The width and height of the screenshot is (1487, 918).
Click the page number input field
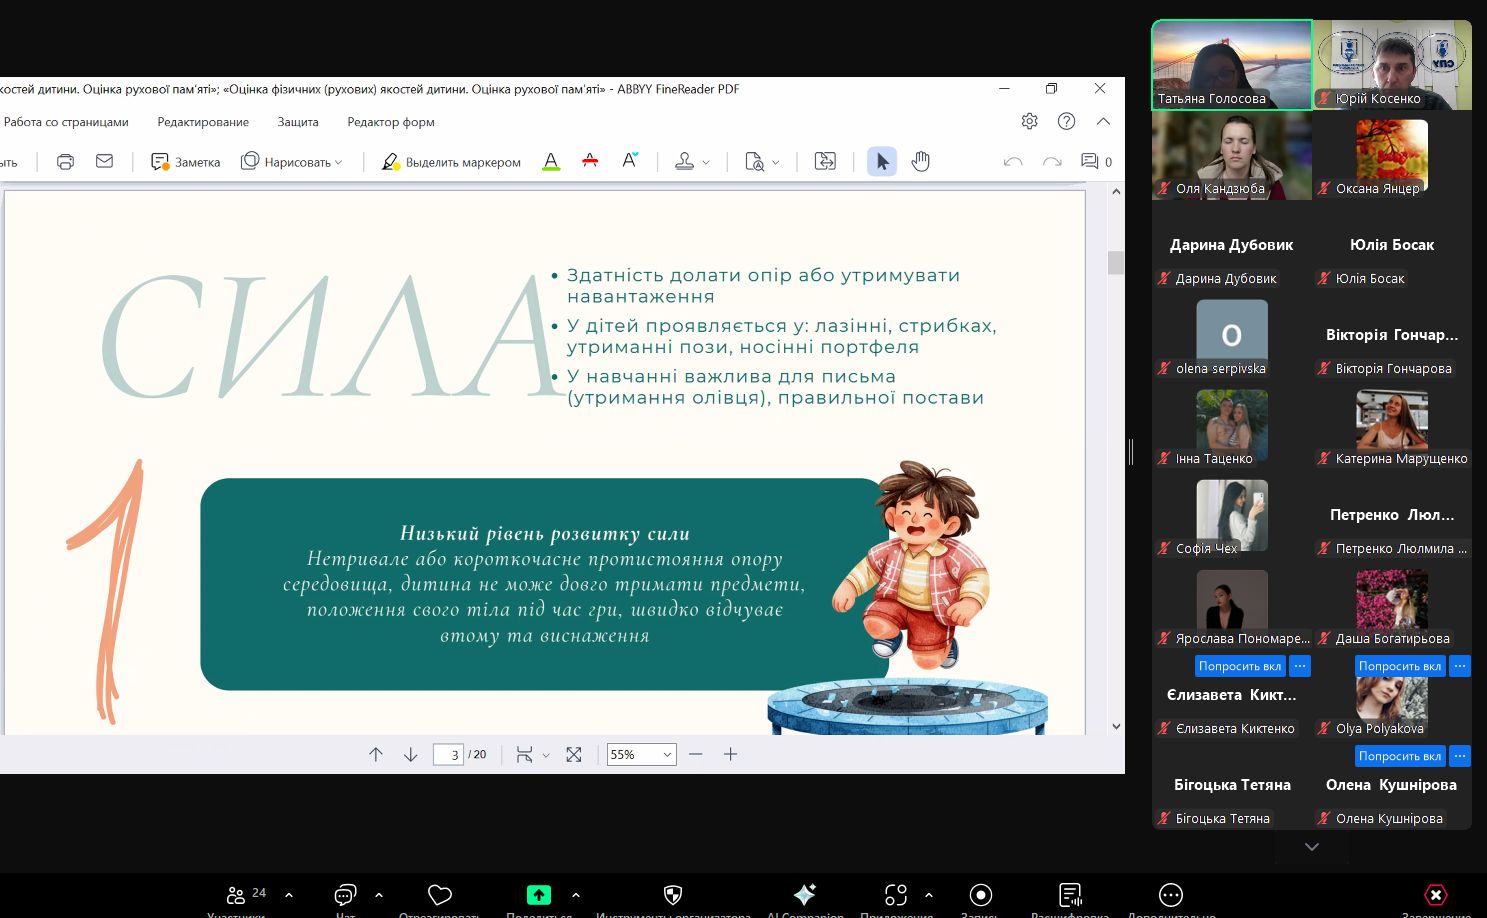pyautogui.click(x=448, y=755)
